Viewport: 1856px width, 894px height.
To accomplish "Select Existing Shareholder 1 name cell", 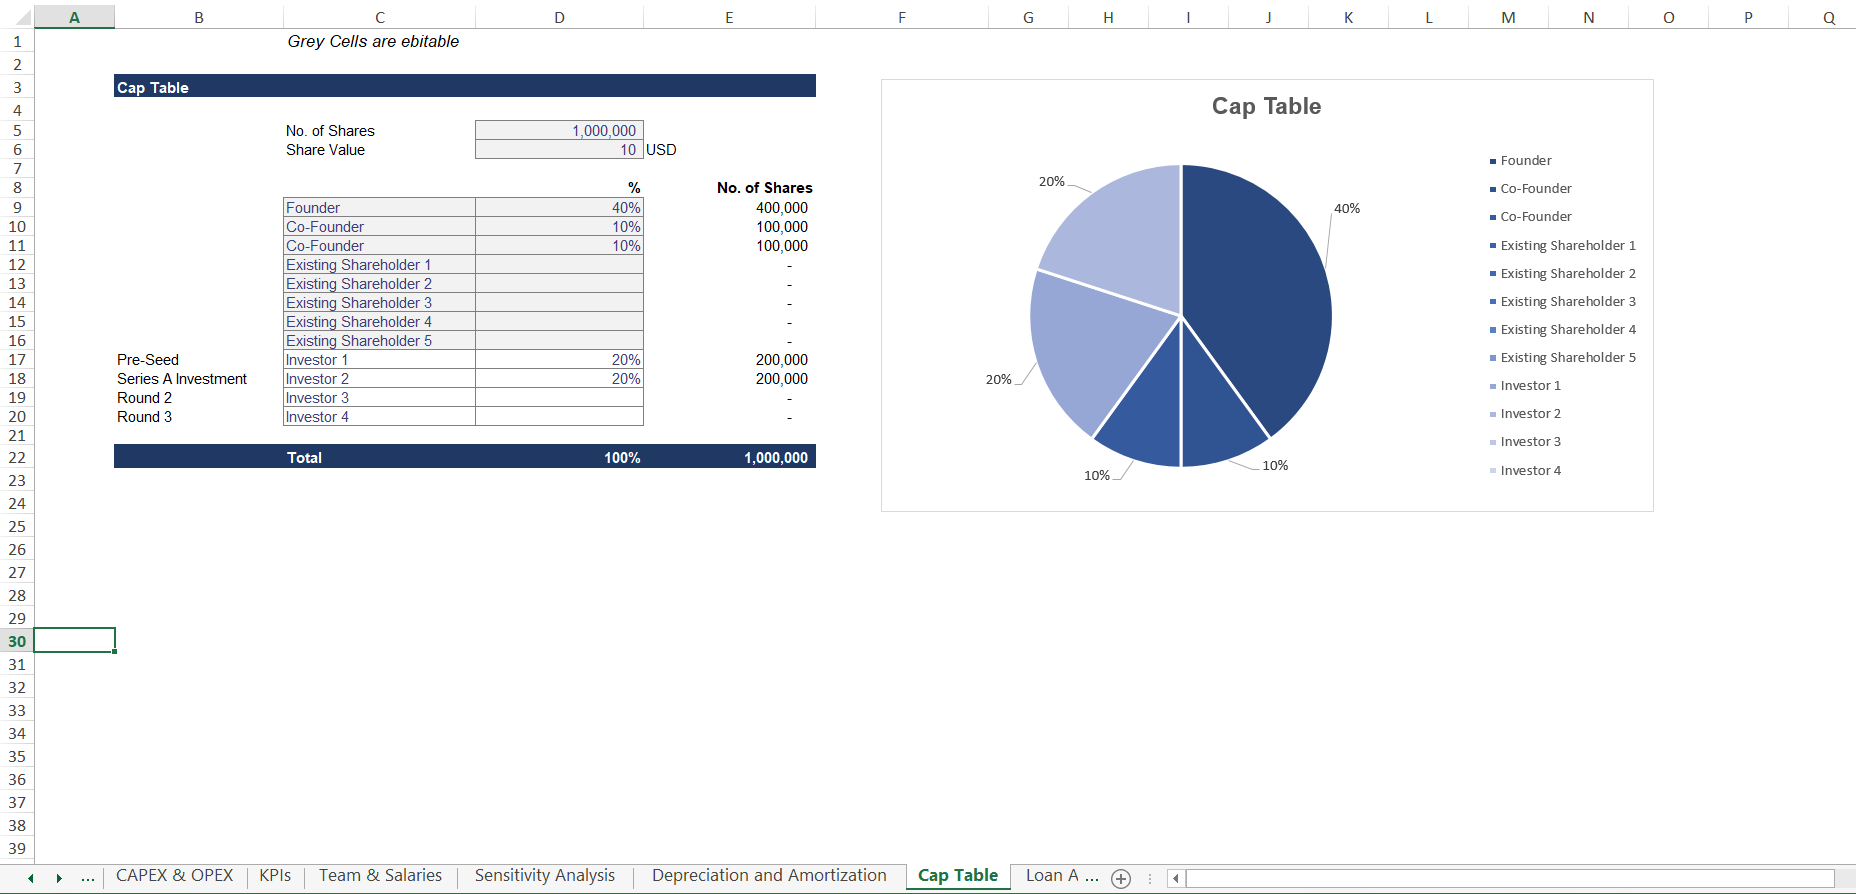I will tap(379, 264).
